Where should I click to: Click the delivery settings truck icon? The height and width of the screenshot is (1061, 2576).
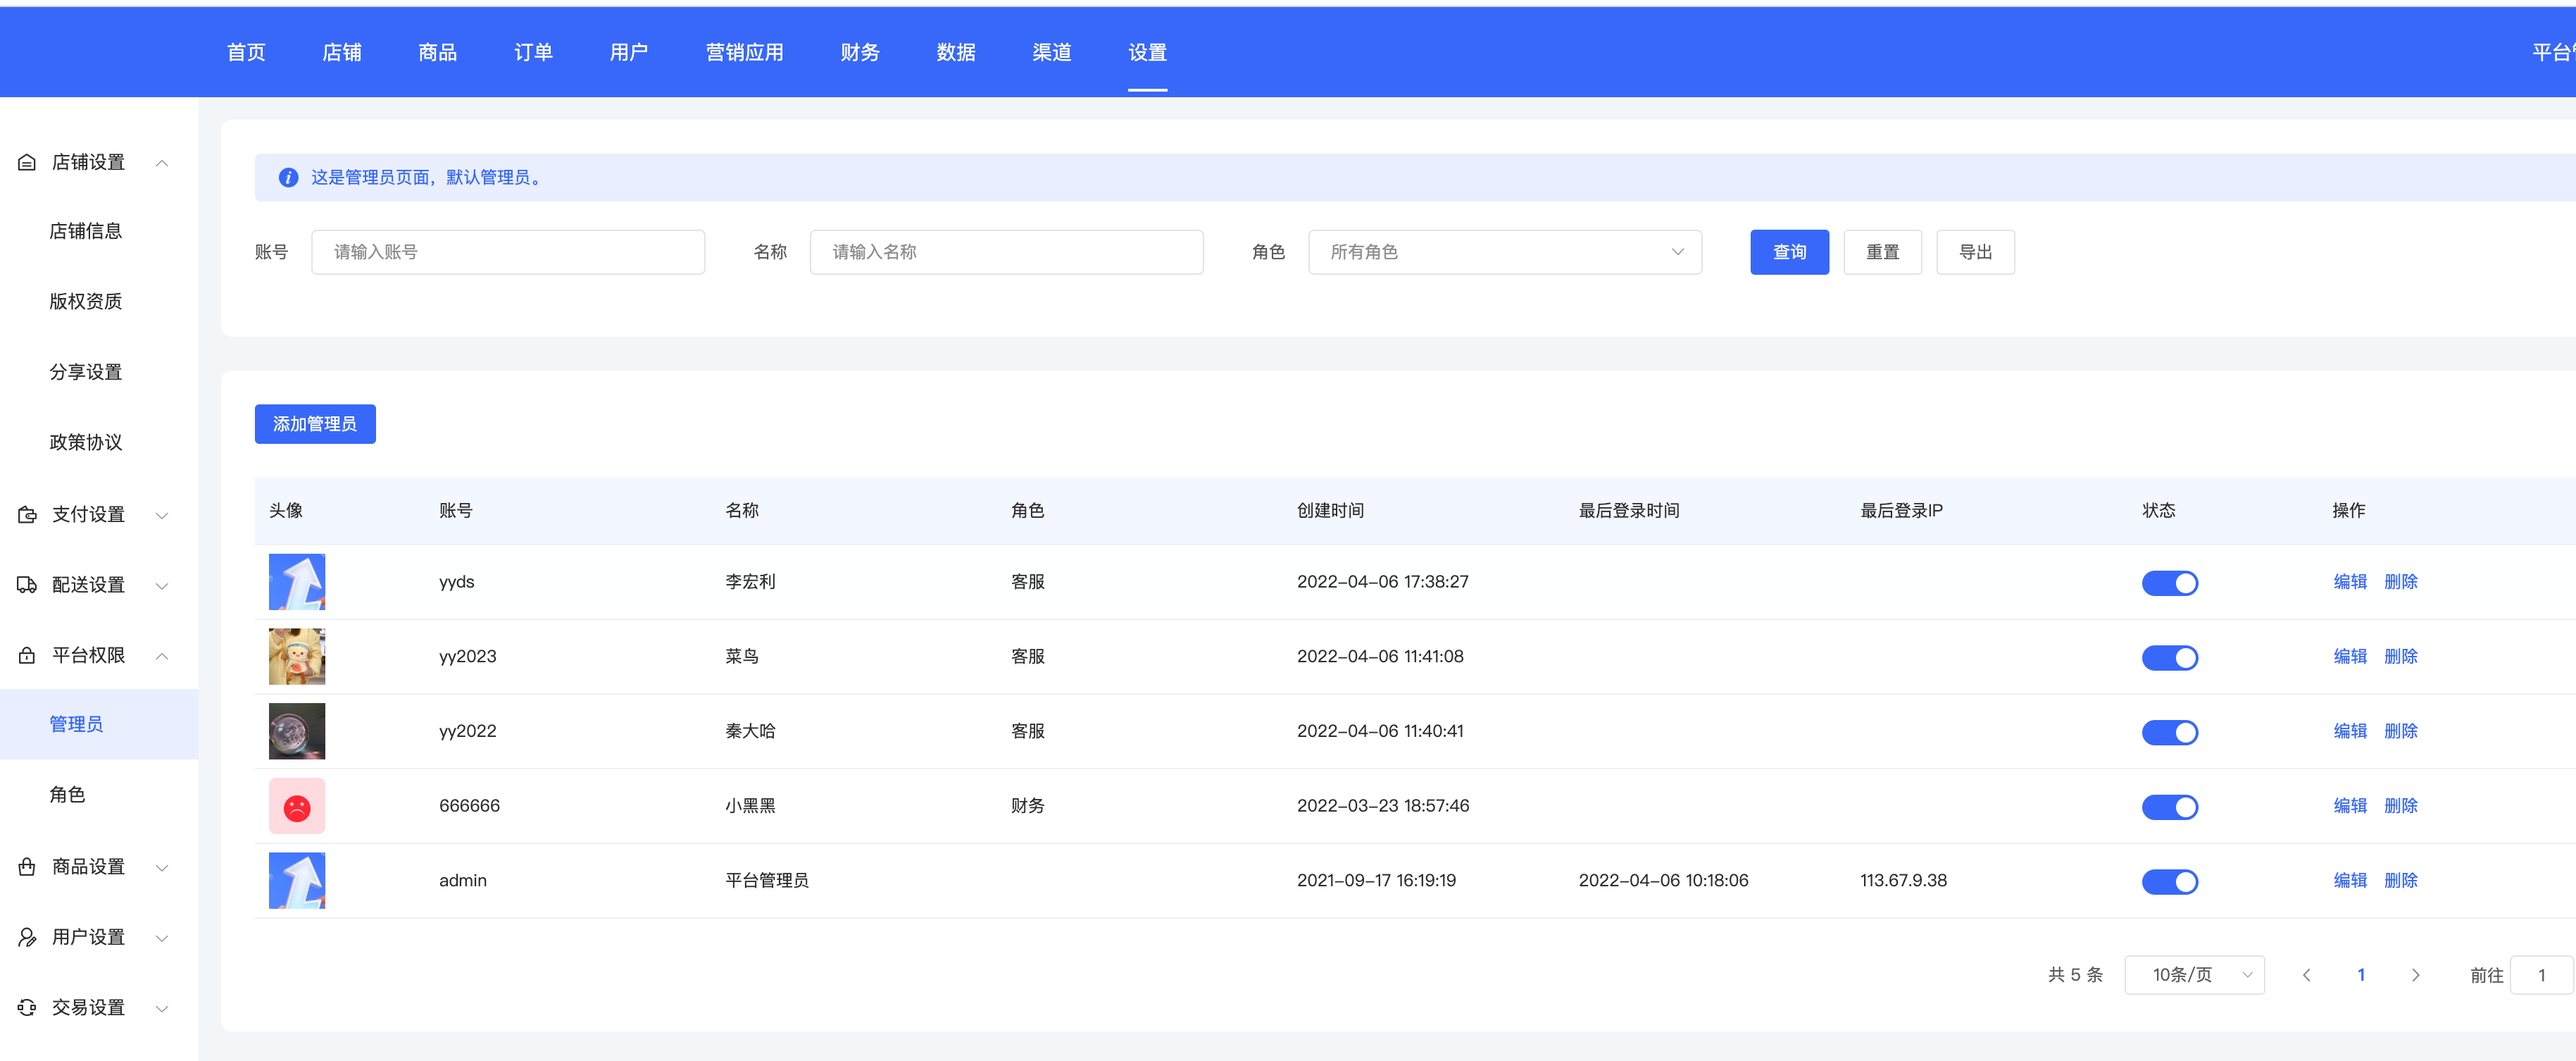tap(27, 585)
